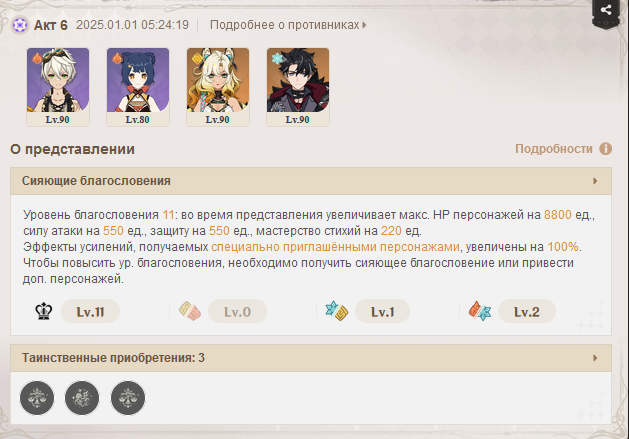Select the Pyro-Cryo blessing icon
The image size is (629, 439).
(480, 311)
